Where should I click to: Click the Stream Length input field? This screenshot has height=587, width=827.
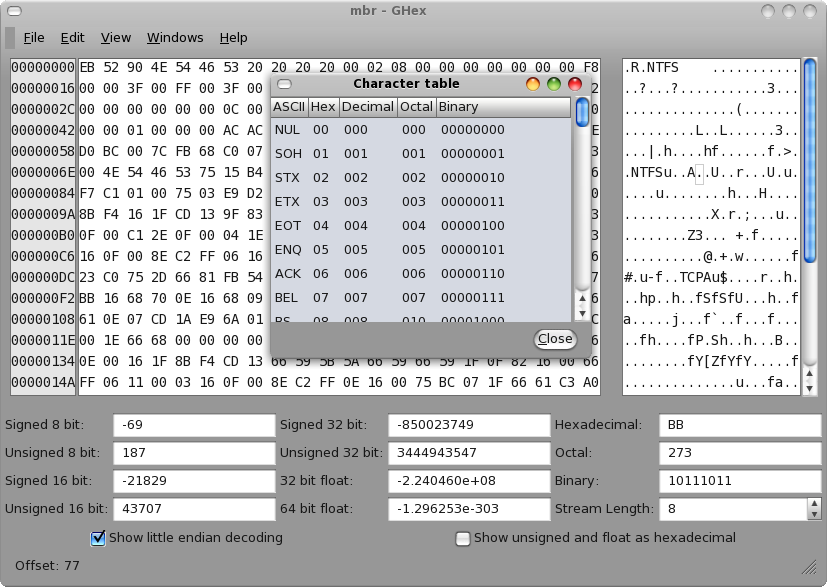point(733,509)
